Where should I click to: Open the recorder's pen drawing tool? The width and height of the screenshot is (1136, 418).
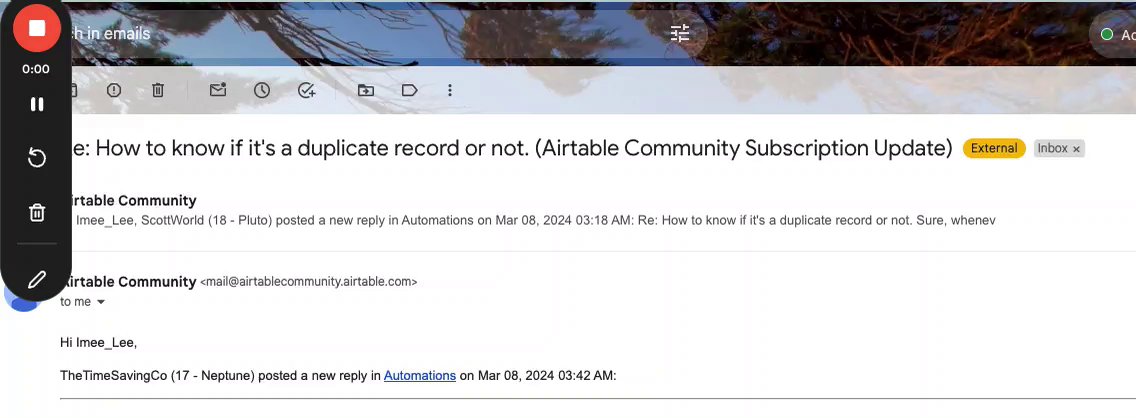(37, 278)
